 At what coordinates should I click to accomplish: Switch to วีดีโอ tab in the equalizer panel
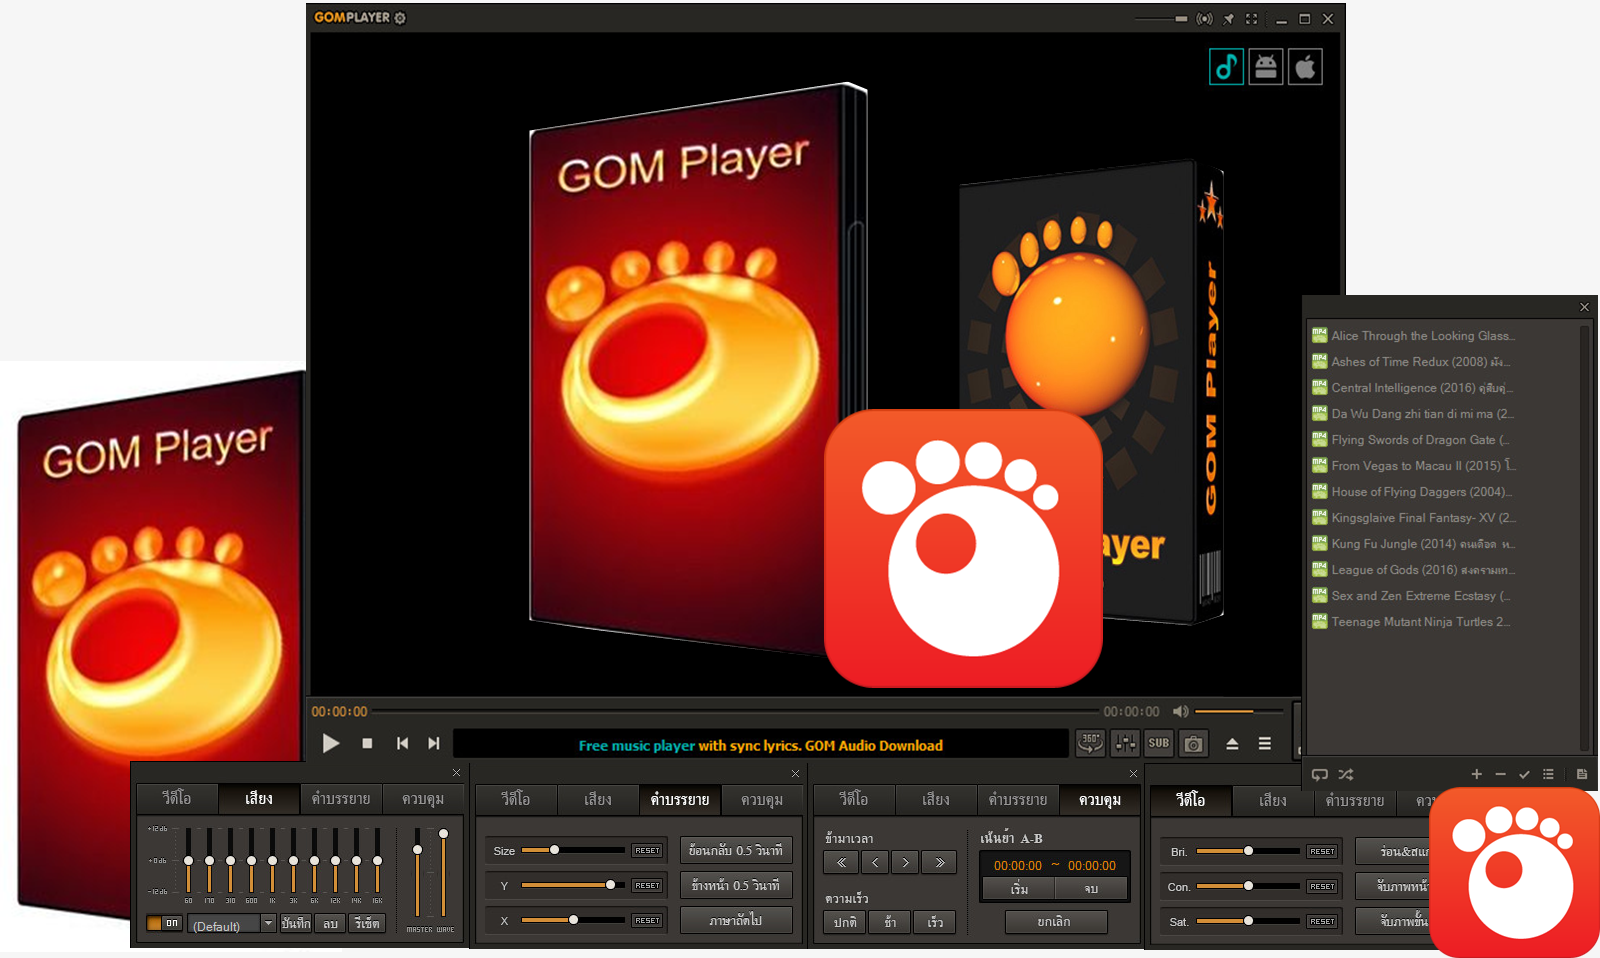point(177,798)
